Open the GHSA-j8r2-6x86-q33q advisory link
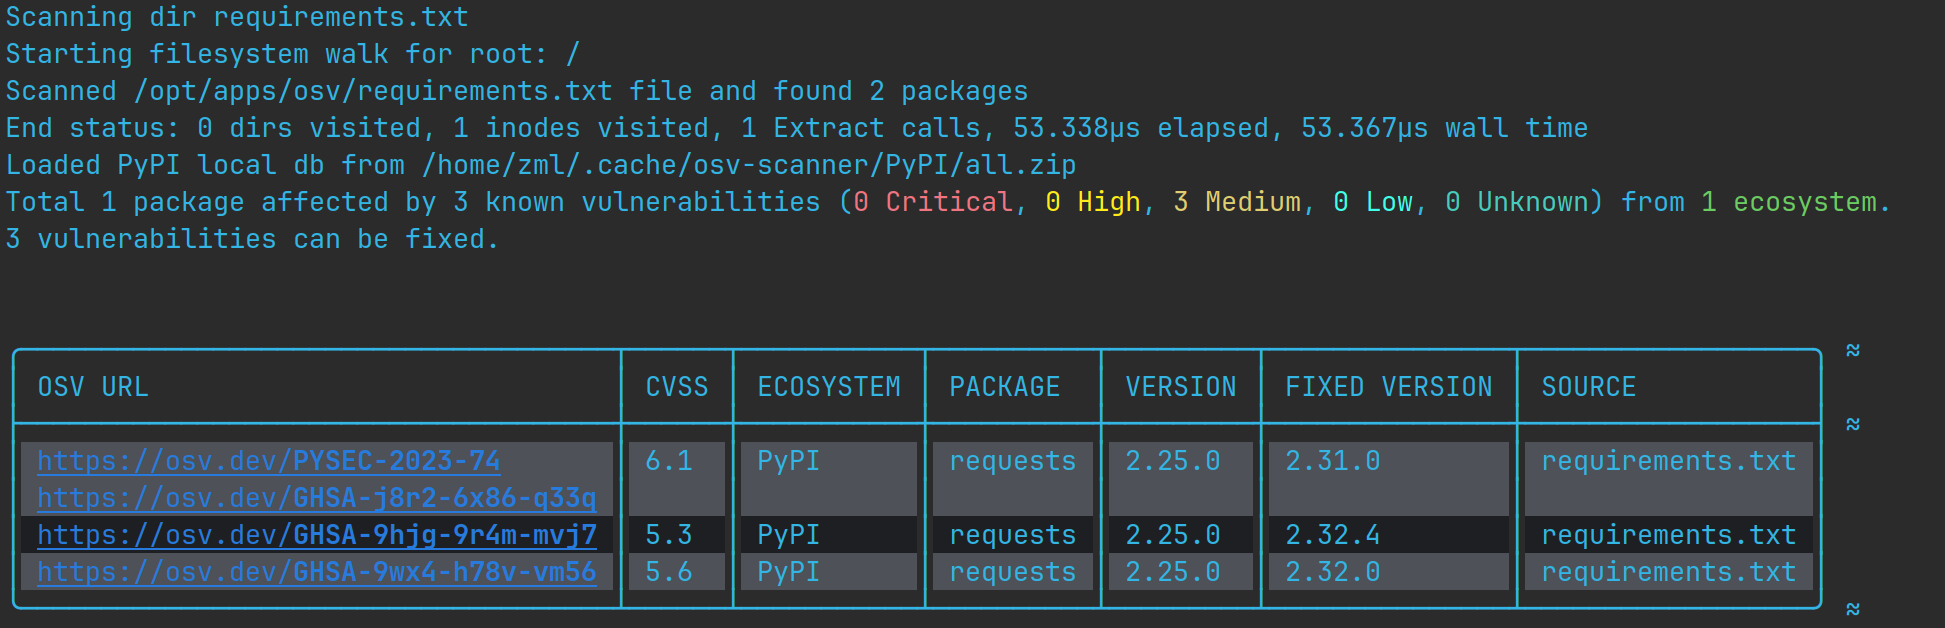This screenshot has width=1945, height=628. (x=316, y=498)
